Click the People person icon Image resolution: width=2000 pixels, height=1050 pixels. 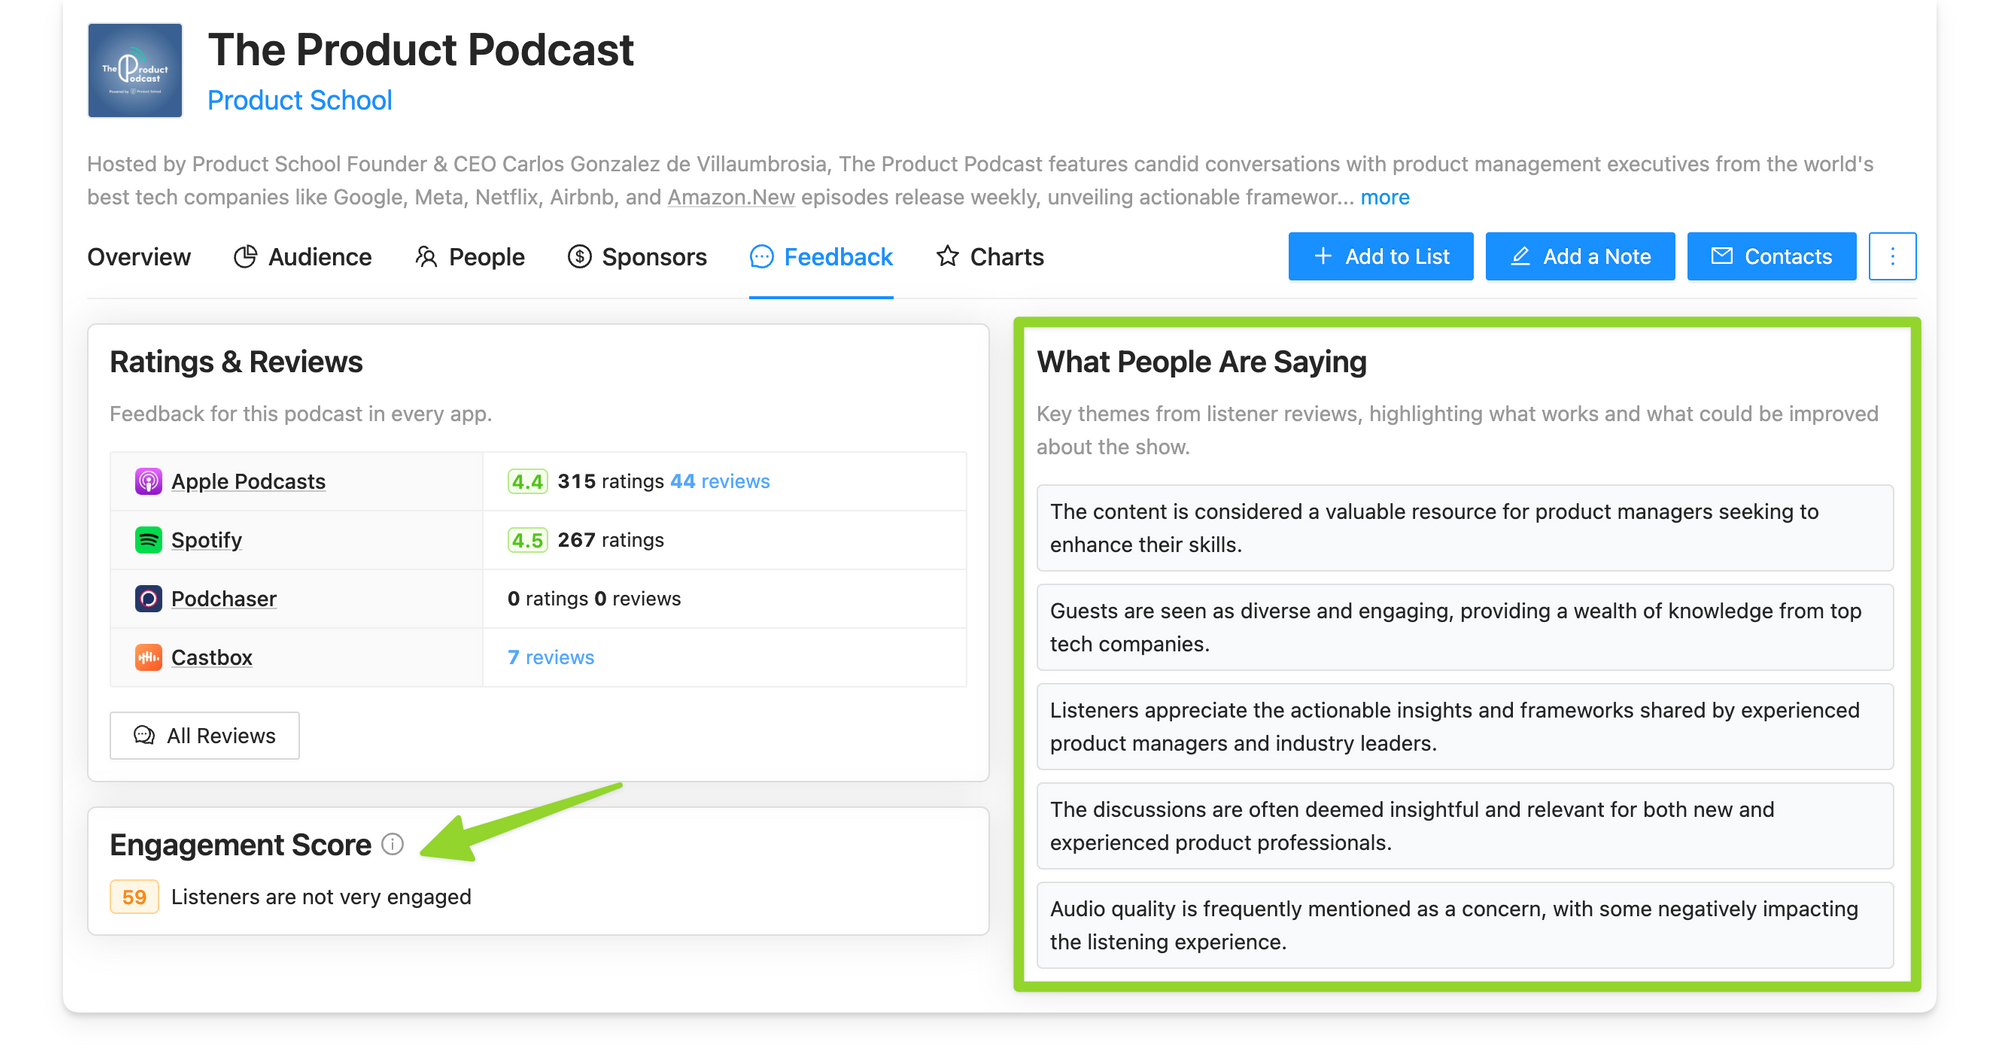(x=426, y=257)
